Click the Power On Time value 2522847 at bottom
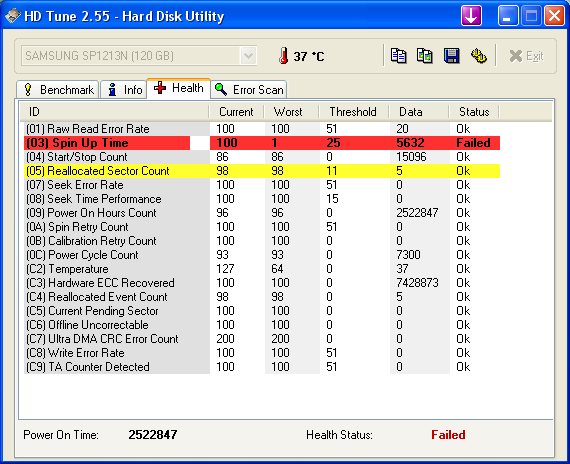The height and width of the screenshot is (464, 570). pos(153,435)
